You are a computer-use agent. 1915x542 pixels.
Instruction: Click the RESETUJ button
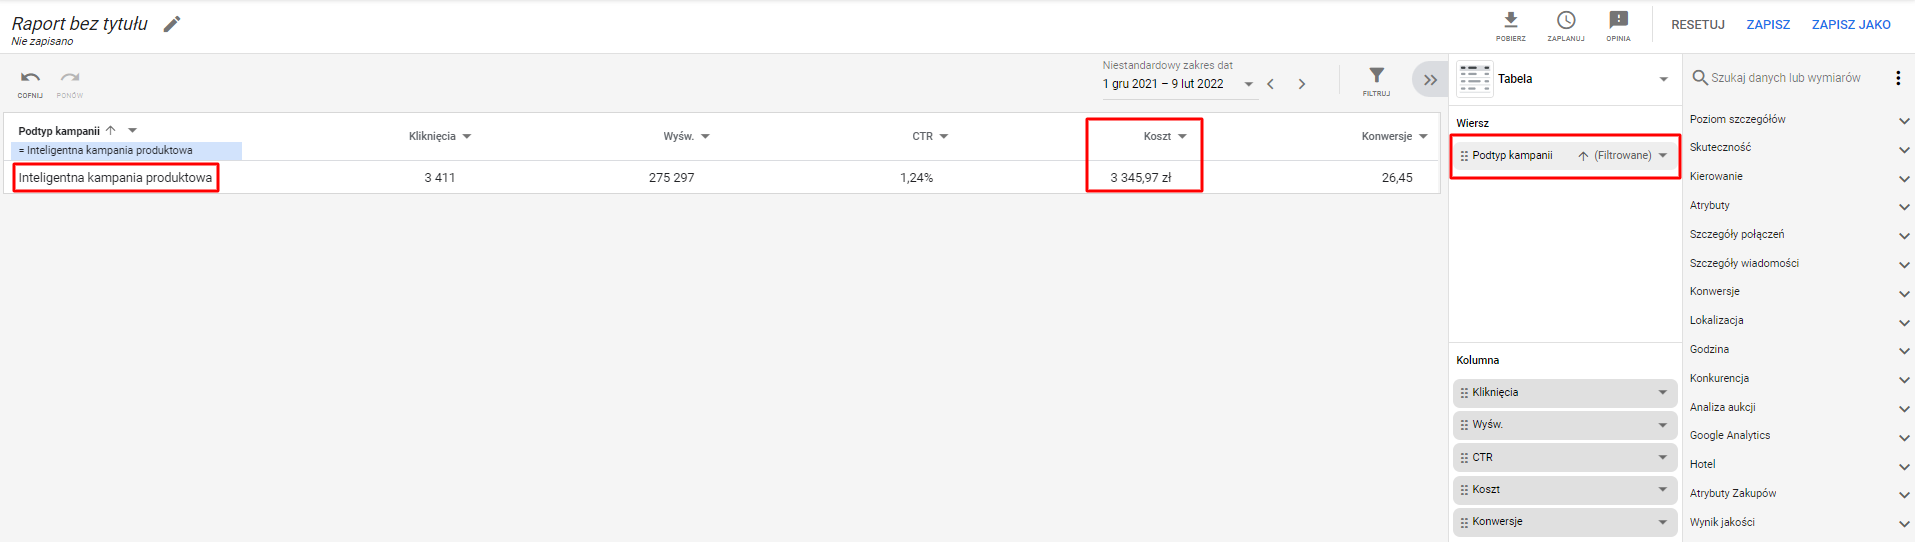click(x=1698, y=25)
